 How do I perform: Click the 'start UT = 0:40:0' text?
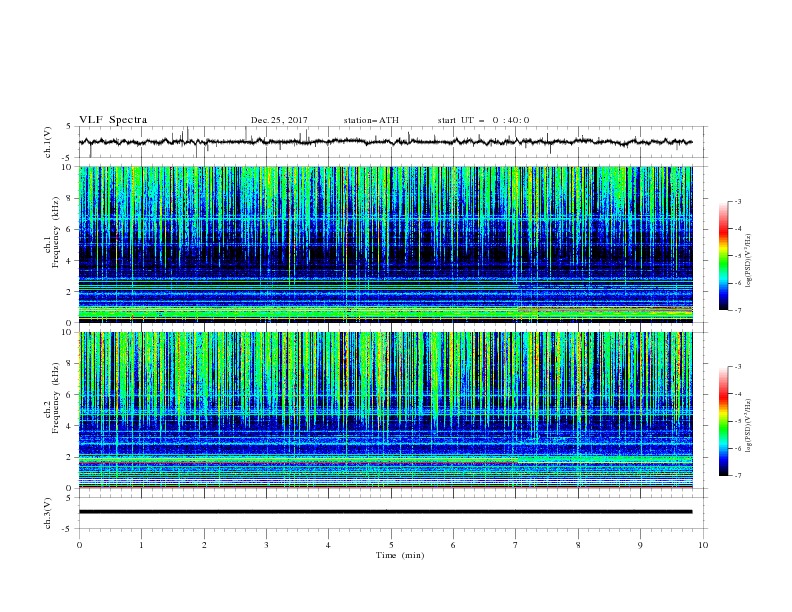click(483, 120)
